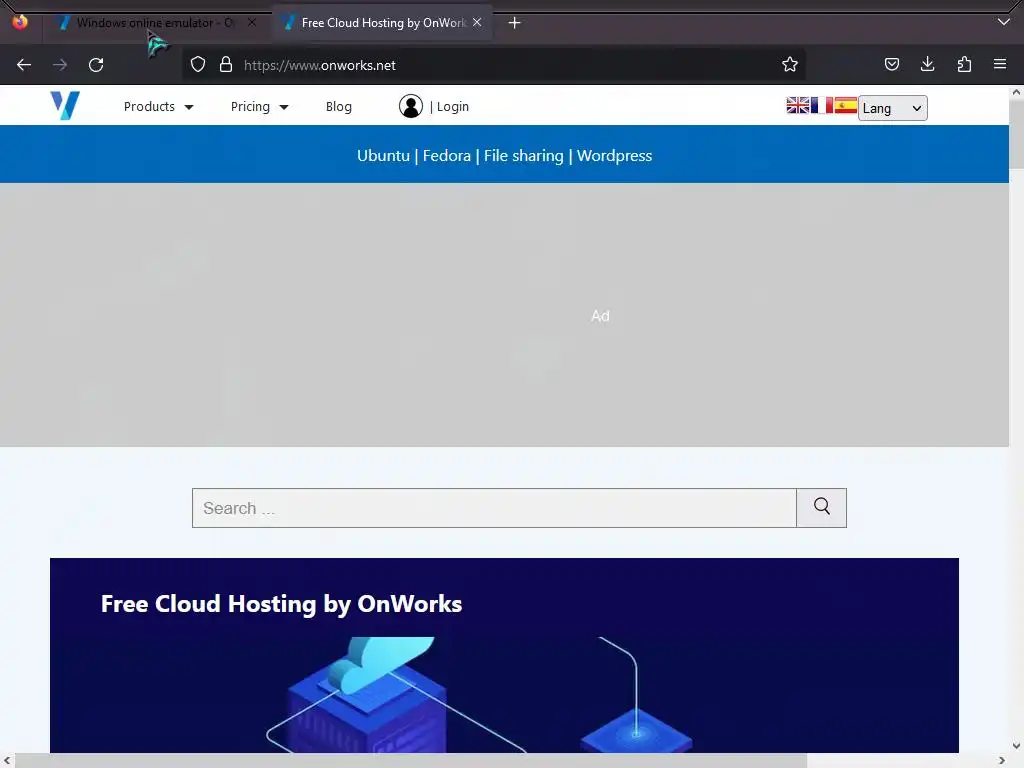Open the Lang dropdown selector
Image resolution: width=1024 pixels, height=768 pixels.
892,108
